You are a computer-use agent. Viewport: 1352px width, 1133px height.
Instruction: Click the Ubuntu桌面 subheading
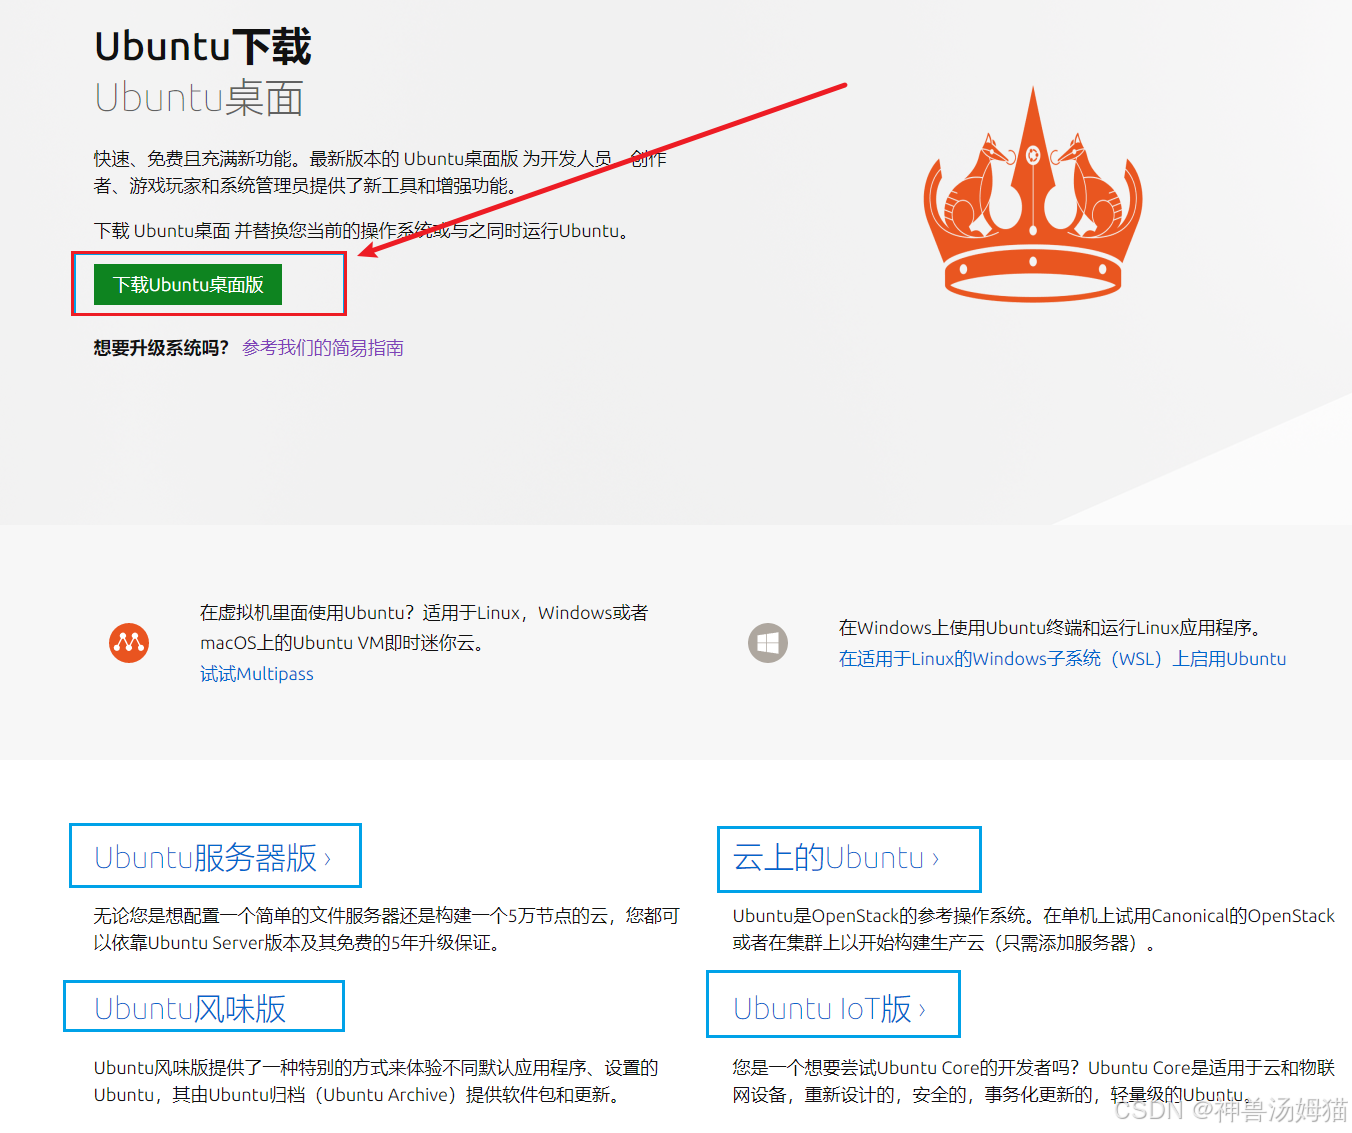click(198, 99)
